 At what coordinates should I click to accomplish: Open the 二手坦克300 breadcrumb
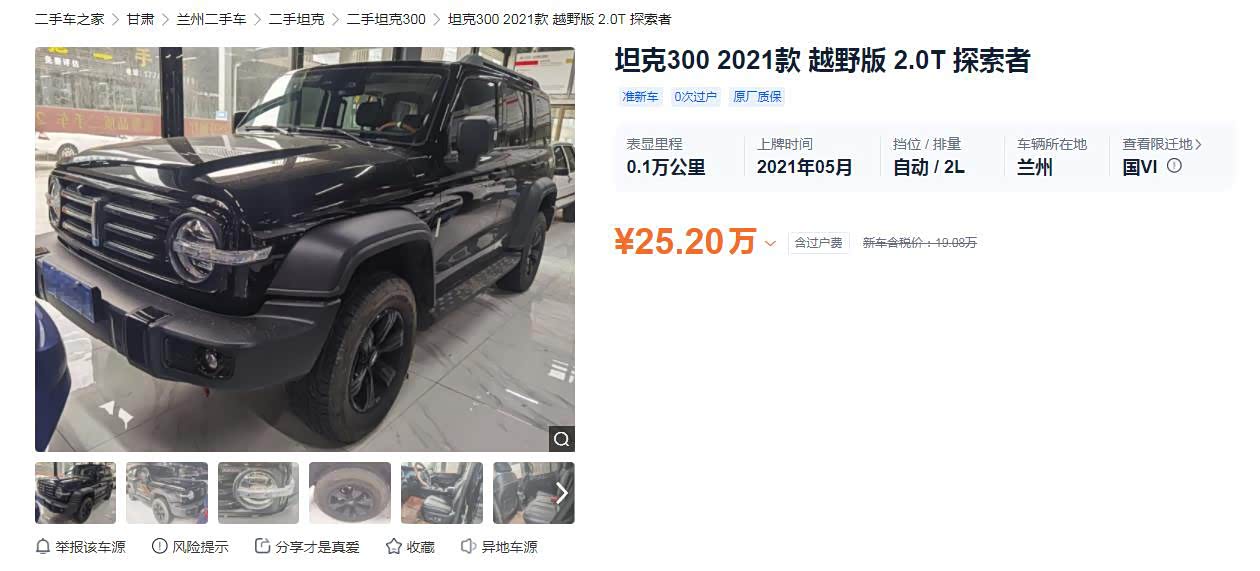click(x=386, y=19)
